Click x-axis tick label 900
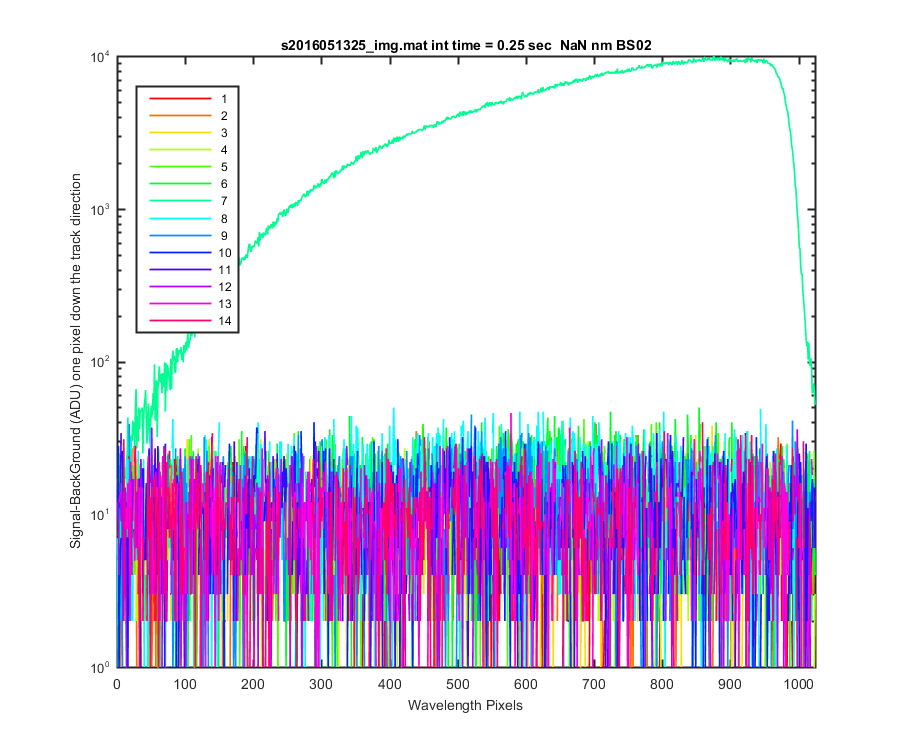 click(x=730, y=684)
